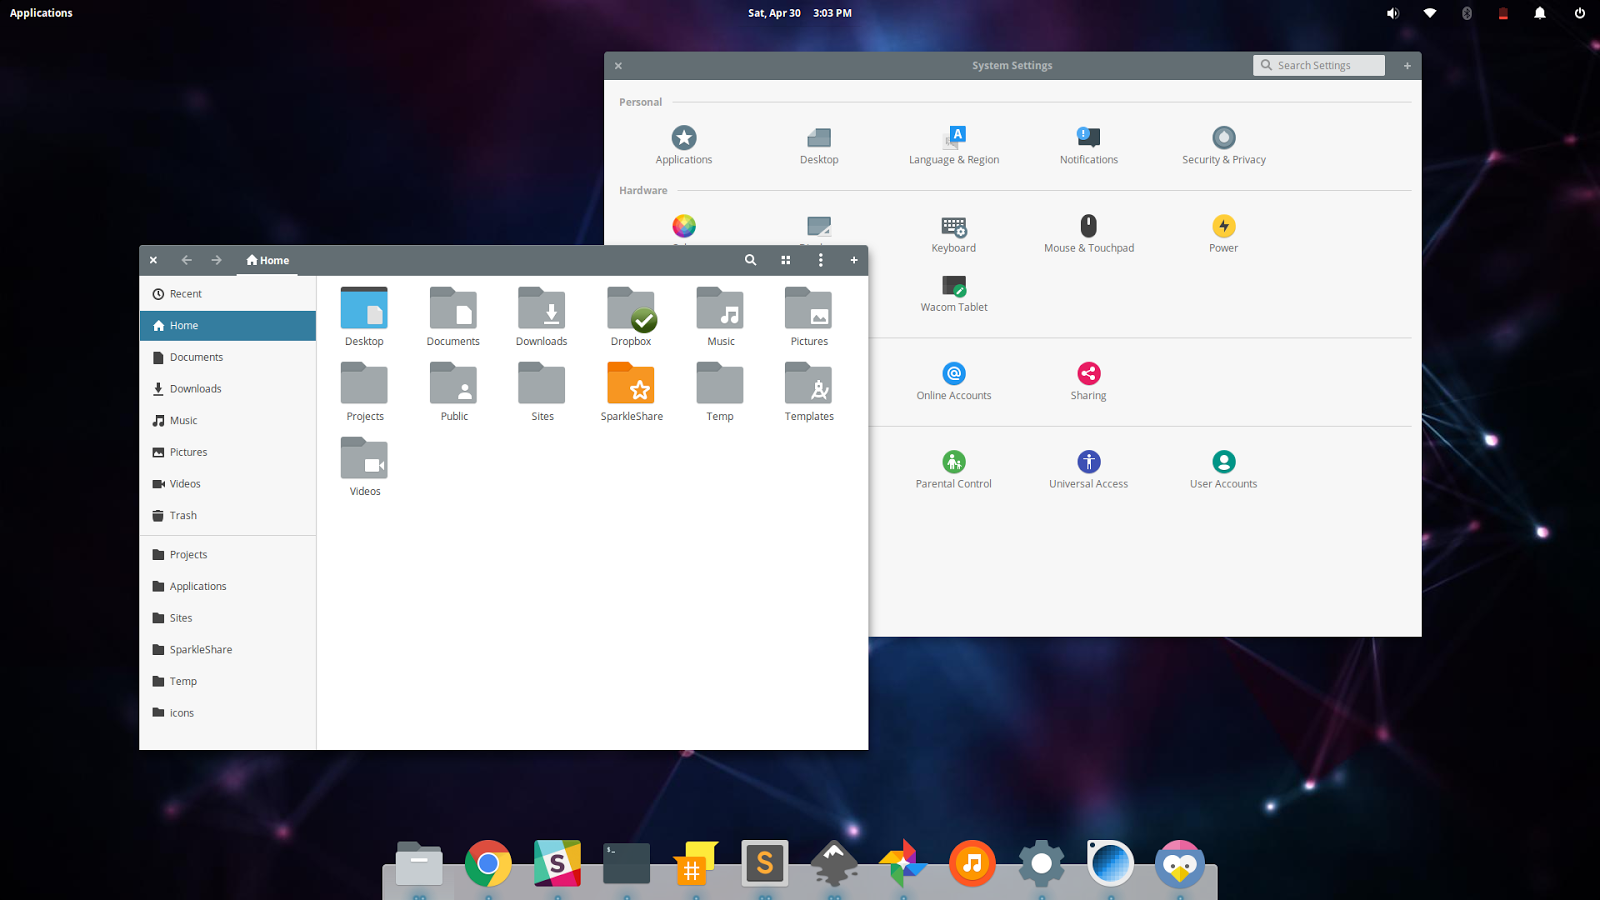Screen dimensions: 1600x900
Task: Select the Documents folder icon
Action: (453, 309)
